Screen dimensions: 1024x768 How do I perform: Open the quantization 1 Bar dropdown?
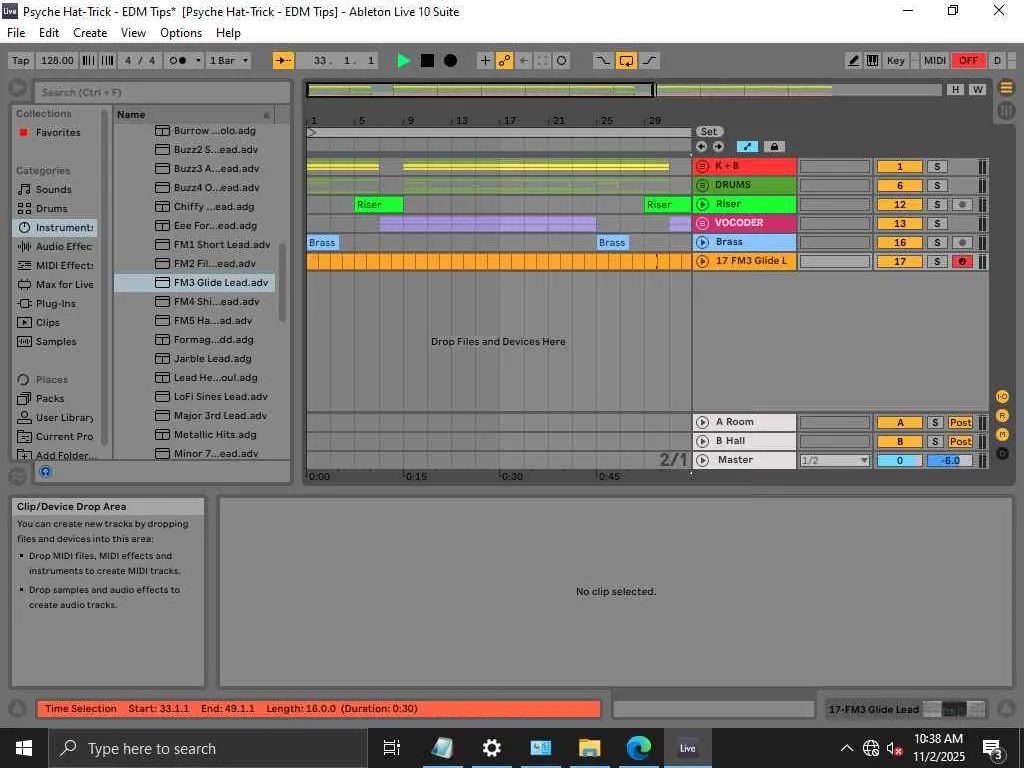point(229,61)
